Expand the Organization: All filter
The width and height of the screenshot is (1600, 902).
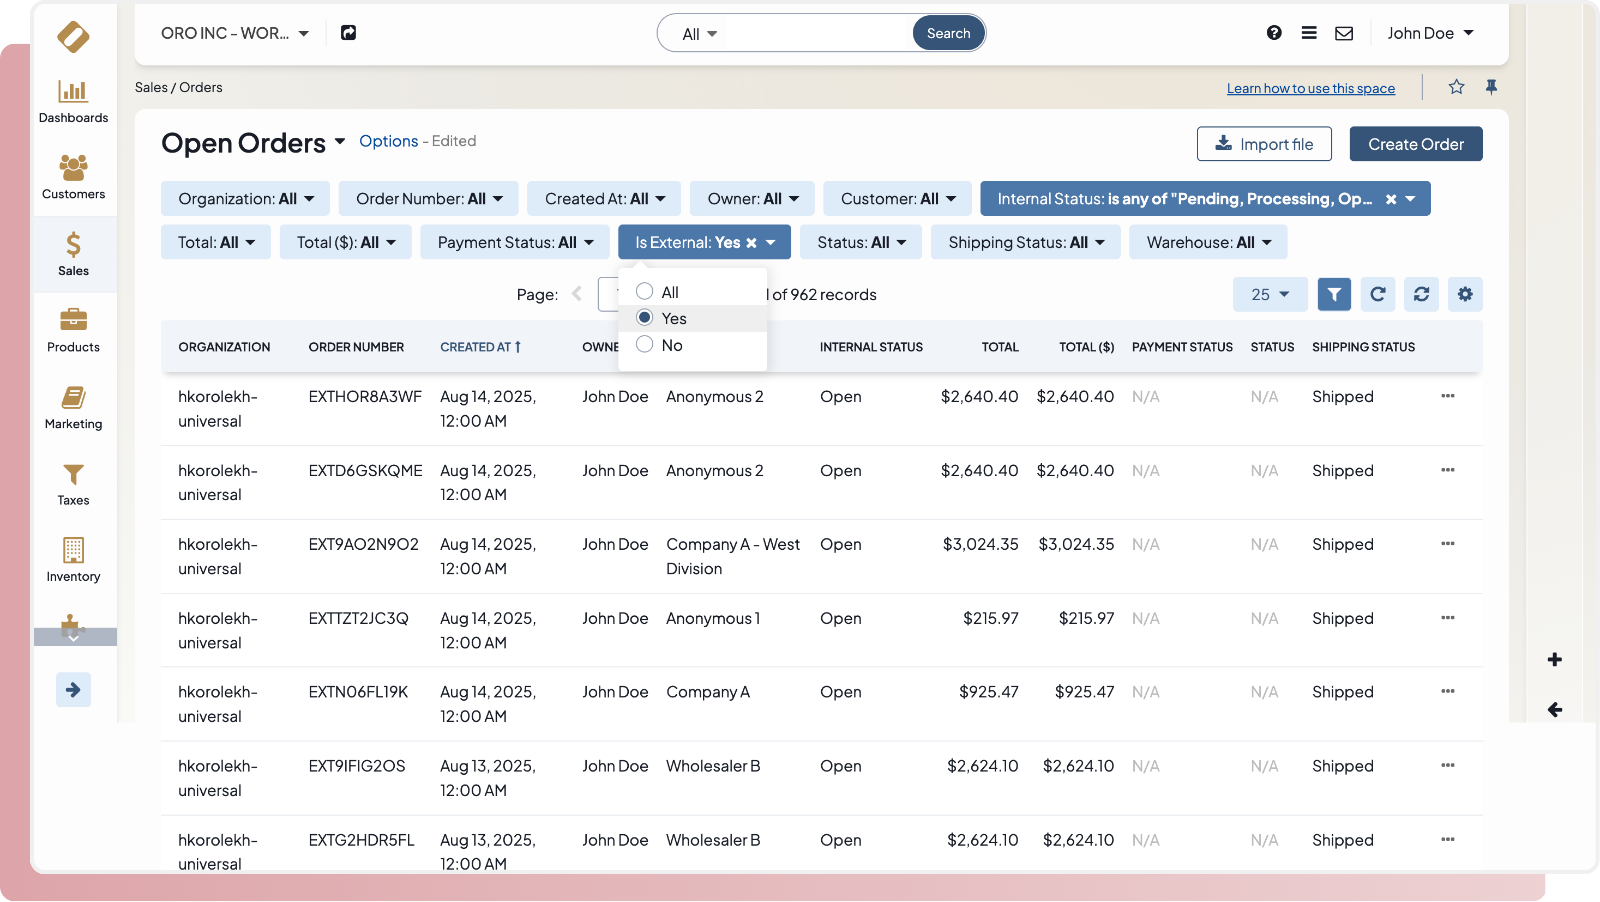pos(246,199)
